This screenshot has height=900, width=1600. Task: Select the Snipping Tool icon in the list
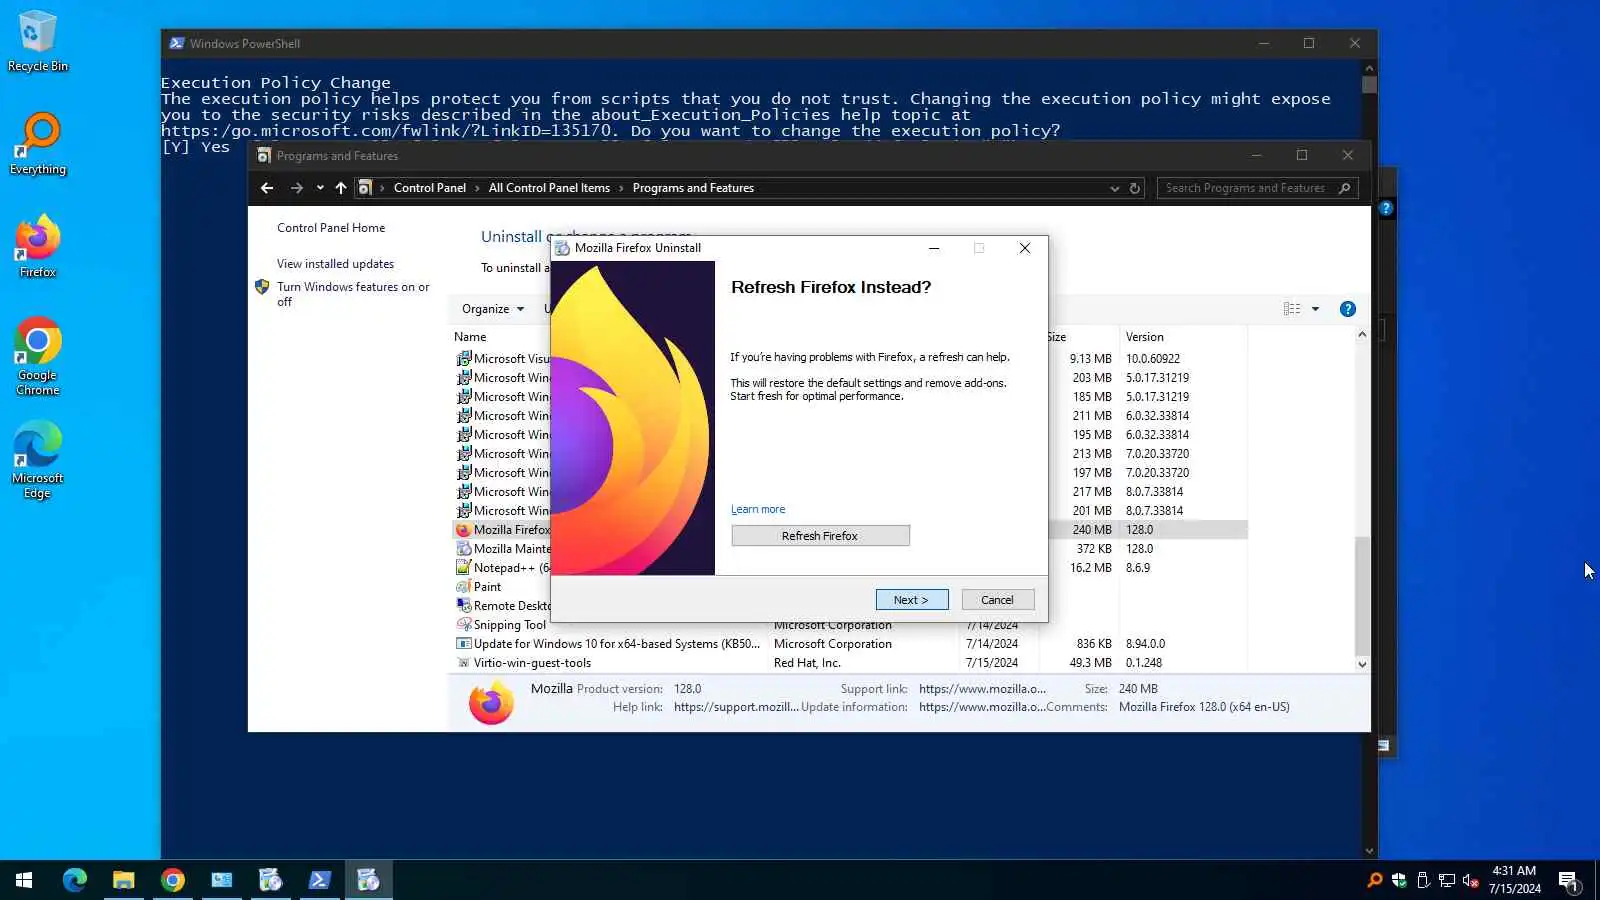(464, 625)
